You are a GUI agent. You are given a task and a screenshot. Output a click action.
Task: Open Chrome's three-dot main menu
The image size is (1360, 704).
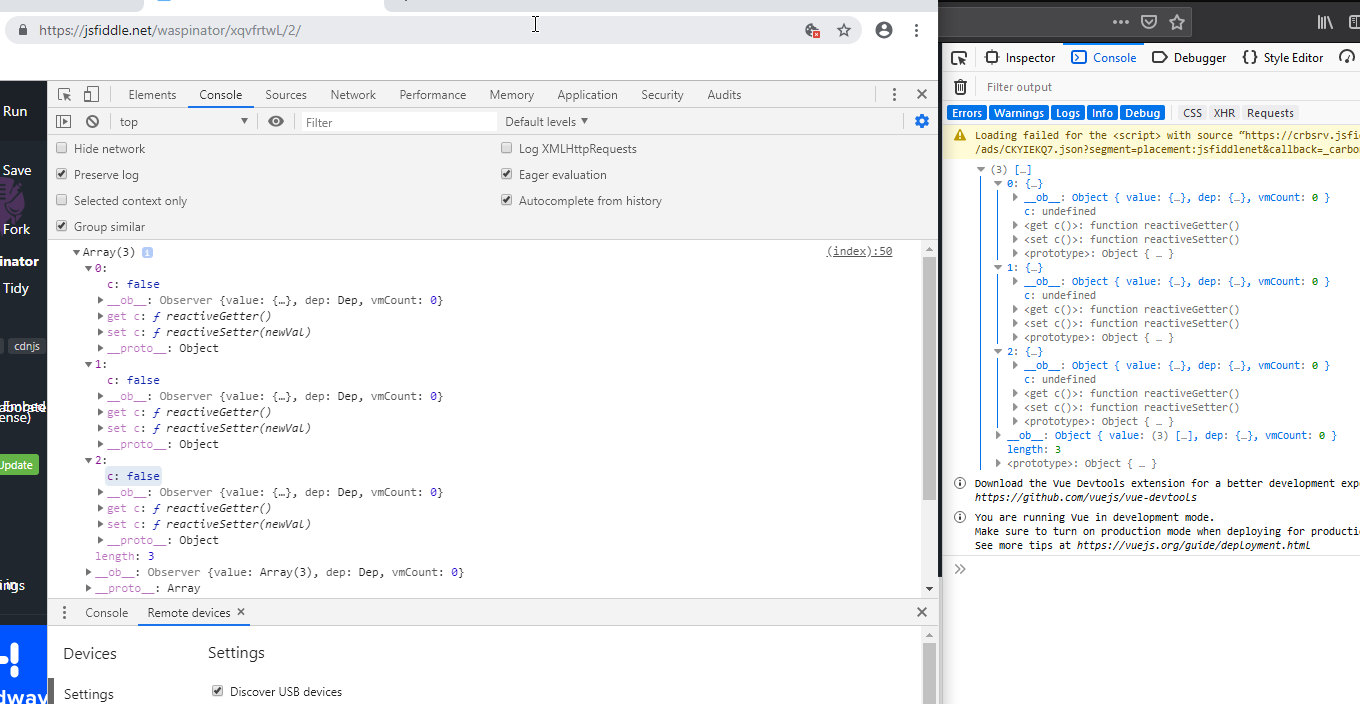pyautogui.click(x=916, y=30)
